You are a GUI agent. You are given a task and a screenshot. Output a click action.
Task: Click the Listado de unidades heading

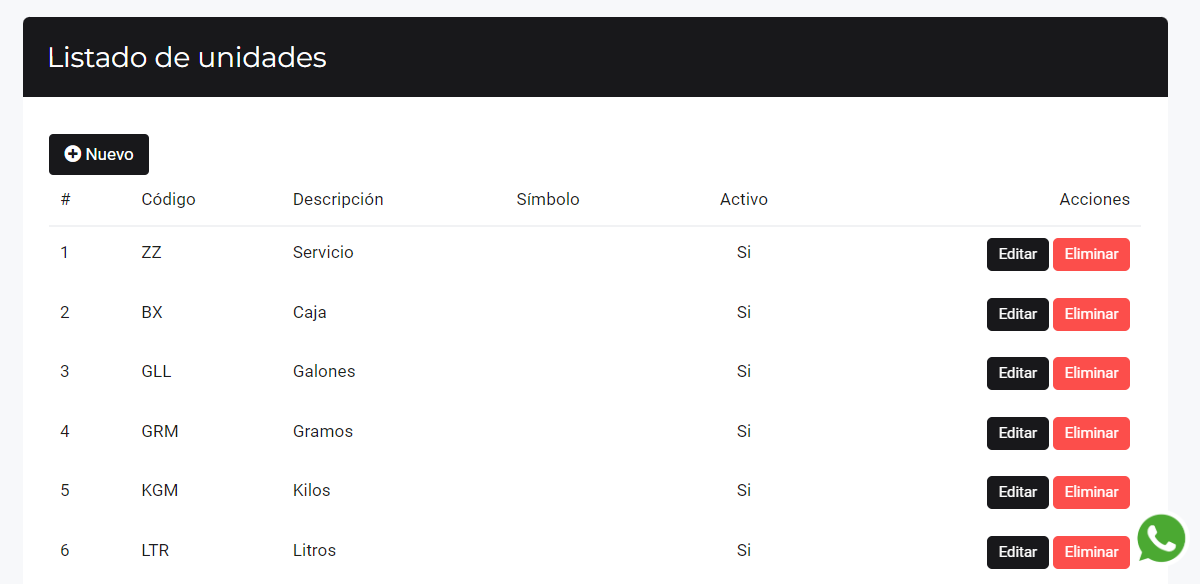pyautogui.click(x=187, y=57)
